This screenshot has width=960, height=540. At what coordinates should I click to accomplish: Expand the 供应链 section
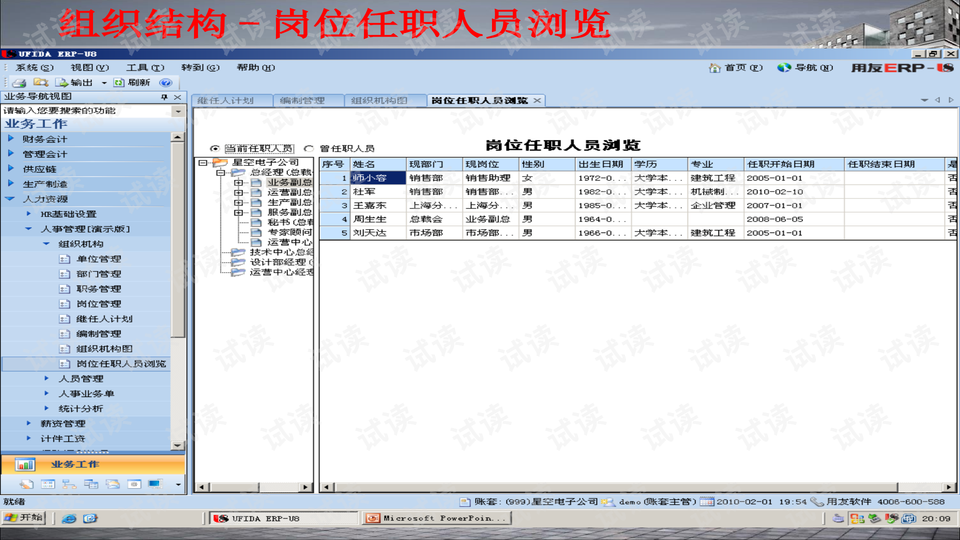(10, 168)
